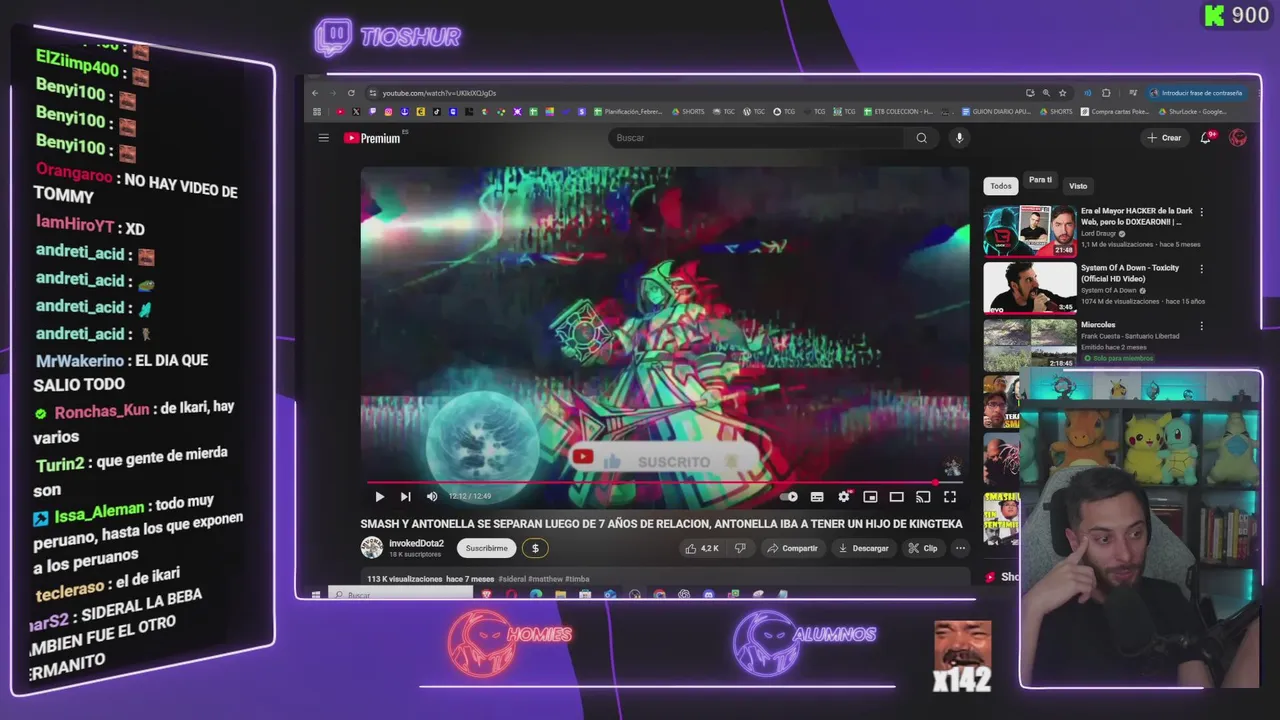Cast video to TV icon
The height and width of the screenshot is (720, 1280).
[923, 497]
